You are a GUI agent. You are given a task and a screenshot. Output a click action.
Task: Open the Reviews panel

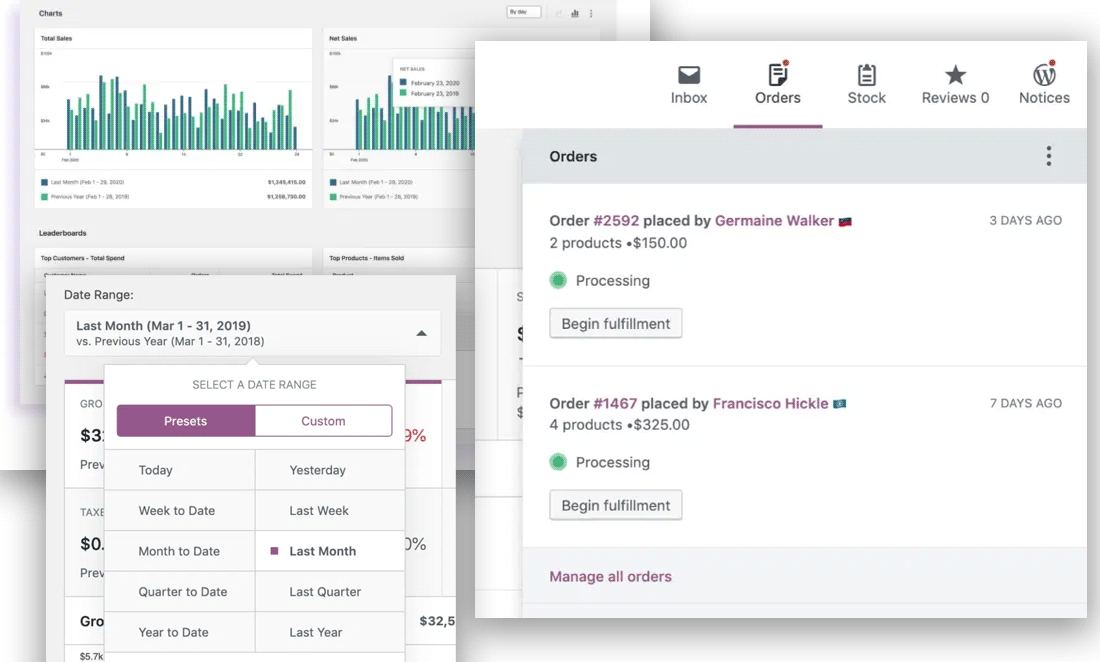pos(954,84)
